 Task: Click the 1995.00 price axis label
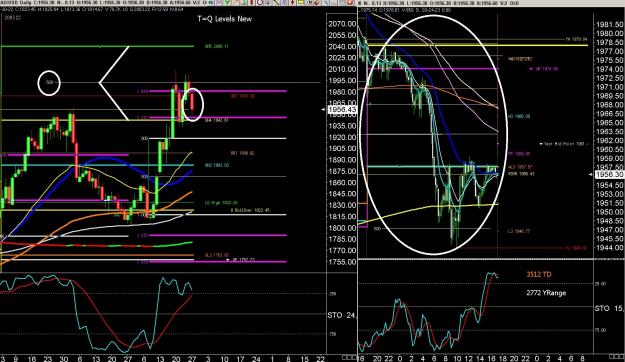point(342,81)
